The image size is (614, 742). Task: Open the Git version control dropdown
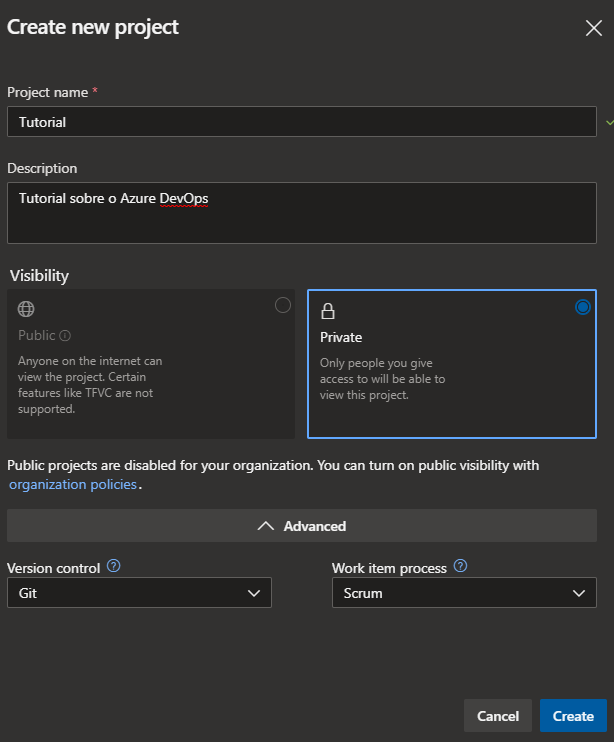[x=140, y=592]
